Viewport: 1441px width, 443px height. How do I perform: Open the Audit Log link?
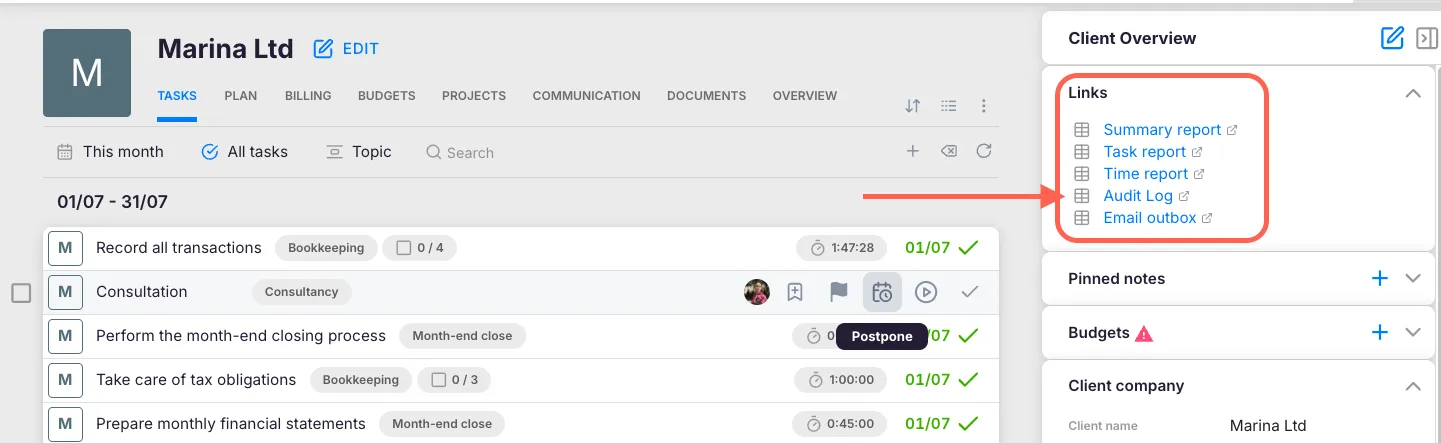[x=1137, y=196]
